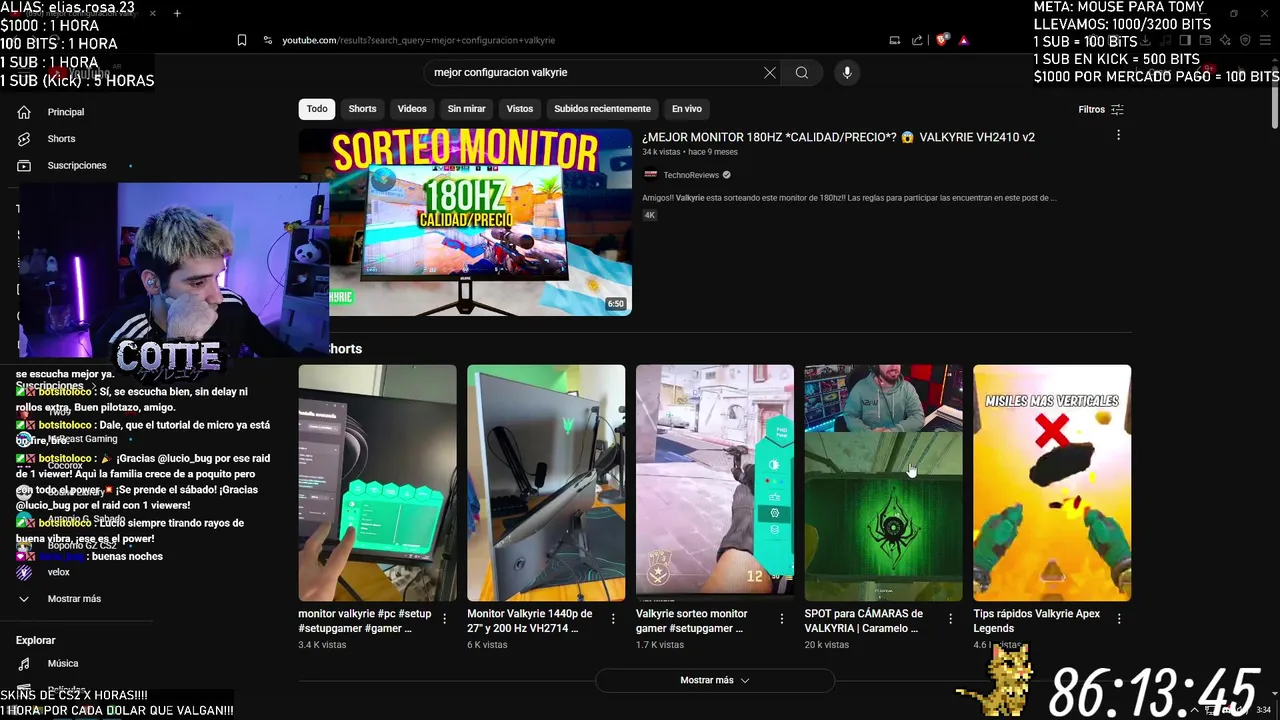Expand more Shorts with Mostrar más
Image resolution: width=1280 pixels, height=720 pixels.
(714, 680)
